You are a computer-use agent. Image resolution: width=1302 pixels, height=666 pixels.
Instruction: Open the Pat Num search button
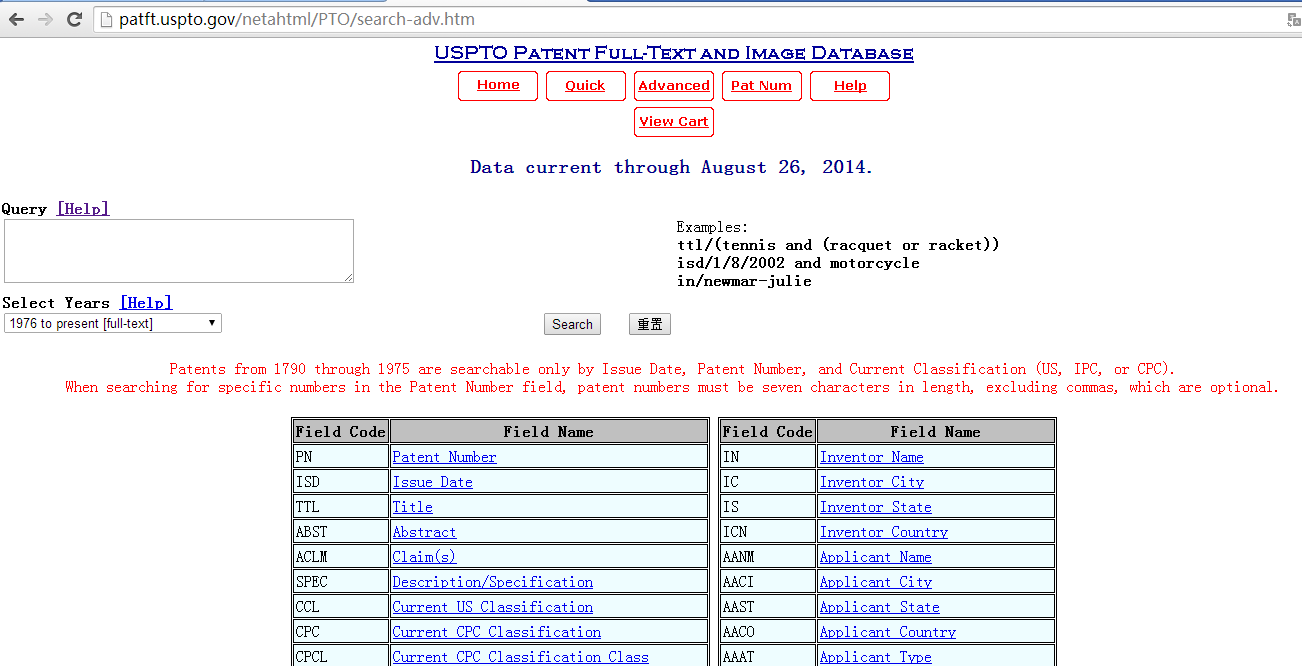761,86
